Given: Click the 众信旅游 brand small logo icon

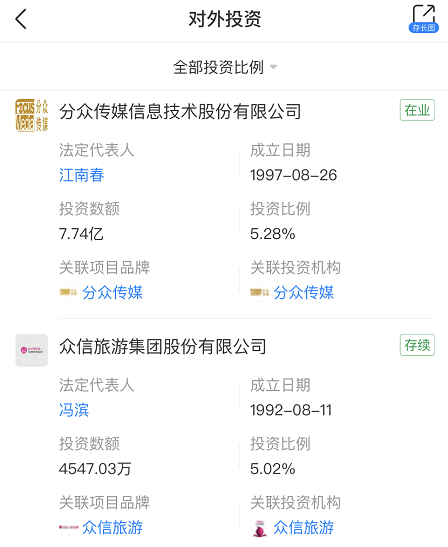Looking at the screenshot, I should (68, 527).
